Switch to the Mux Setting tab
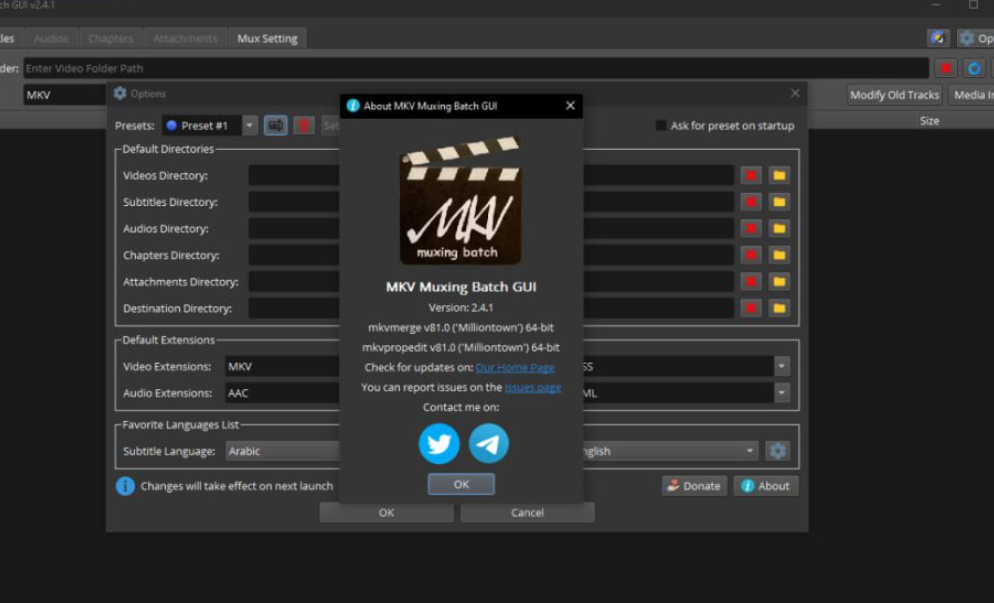This screenshot has height=603, width=994. pyautogui.click(x=267, y=38)
